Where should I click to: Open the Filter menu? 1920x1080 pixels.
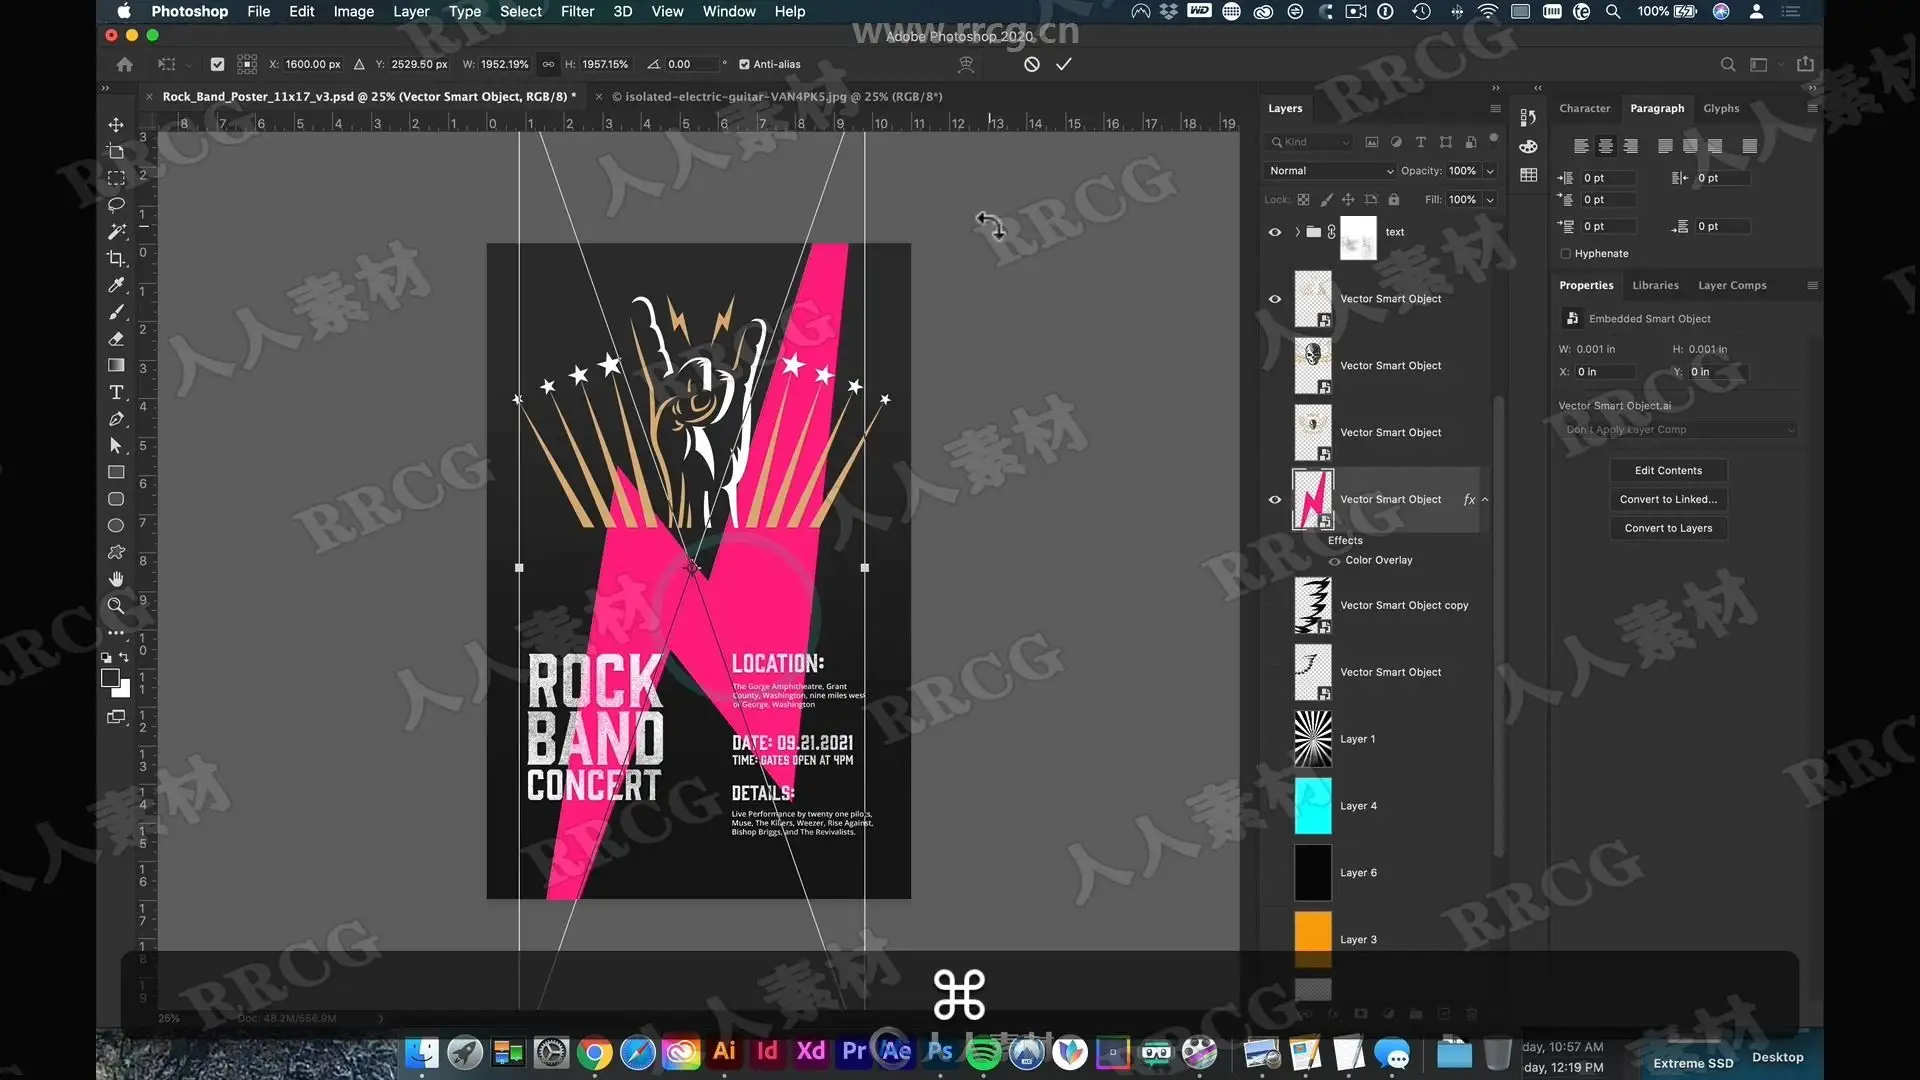coord(577,11)
